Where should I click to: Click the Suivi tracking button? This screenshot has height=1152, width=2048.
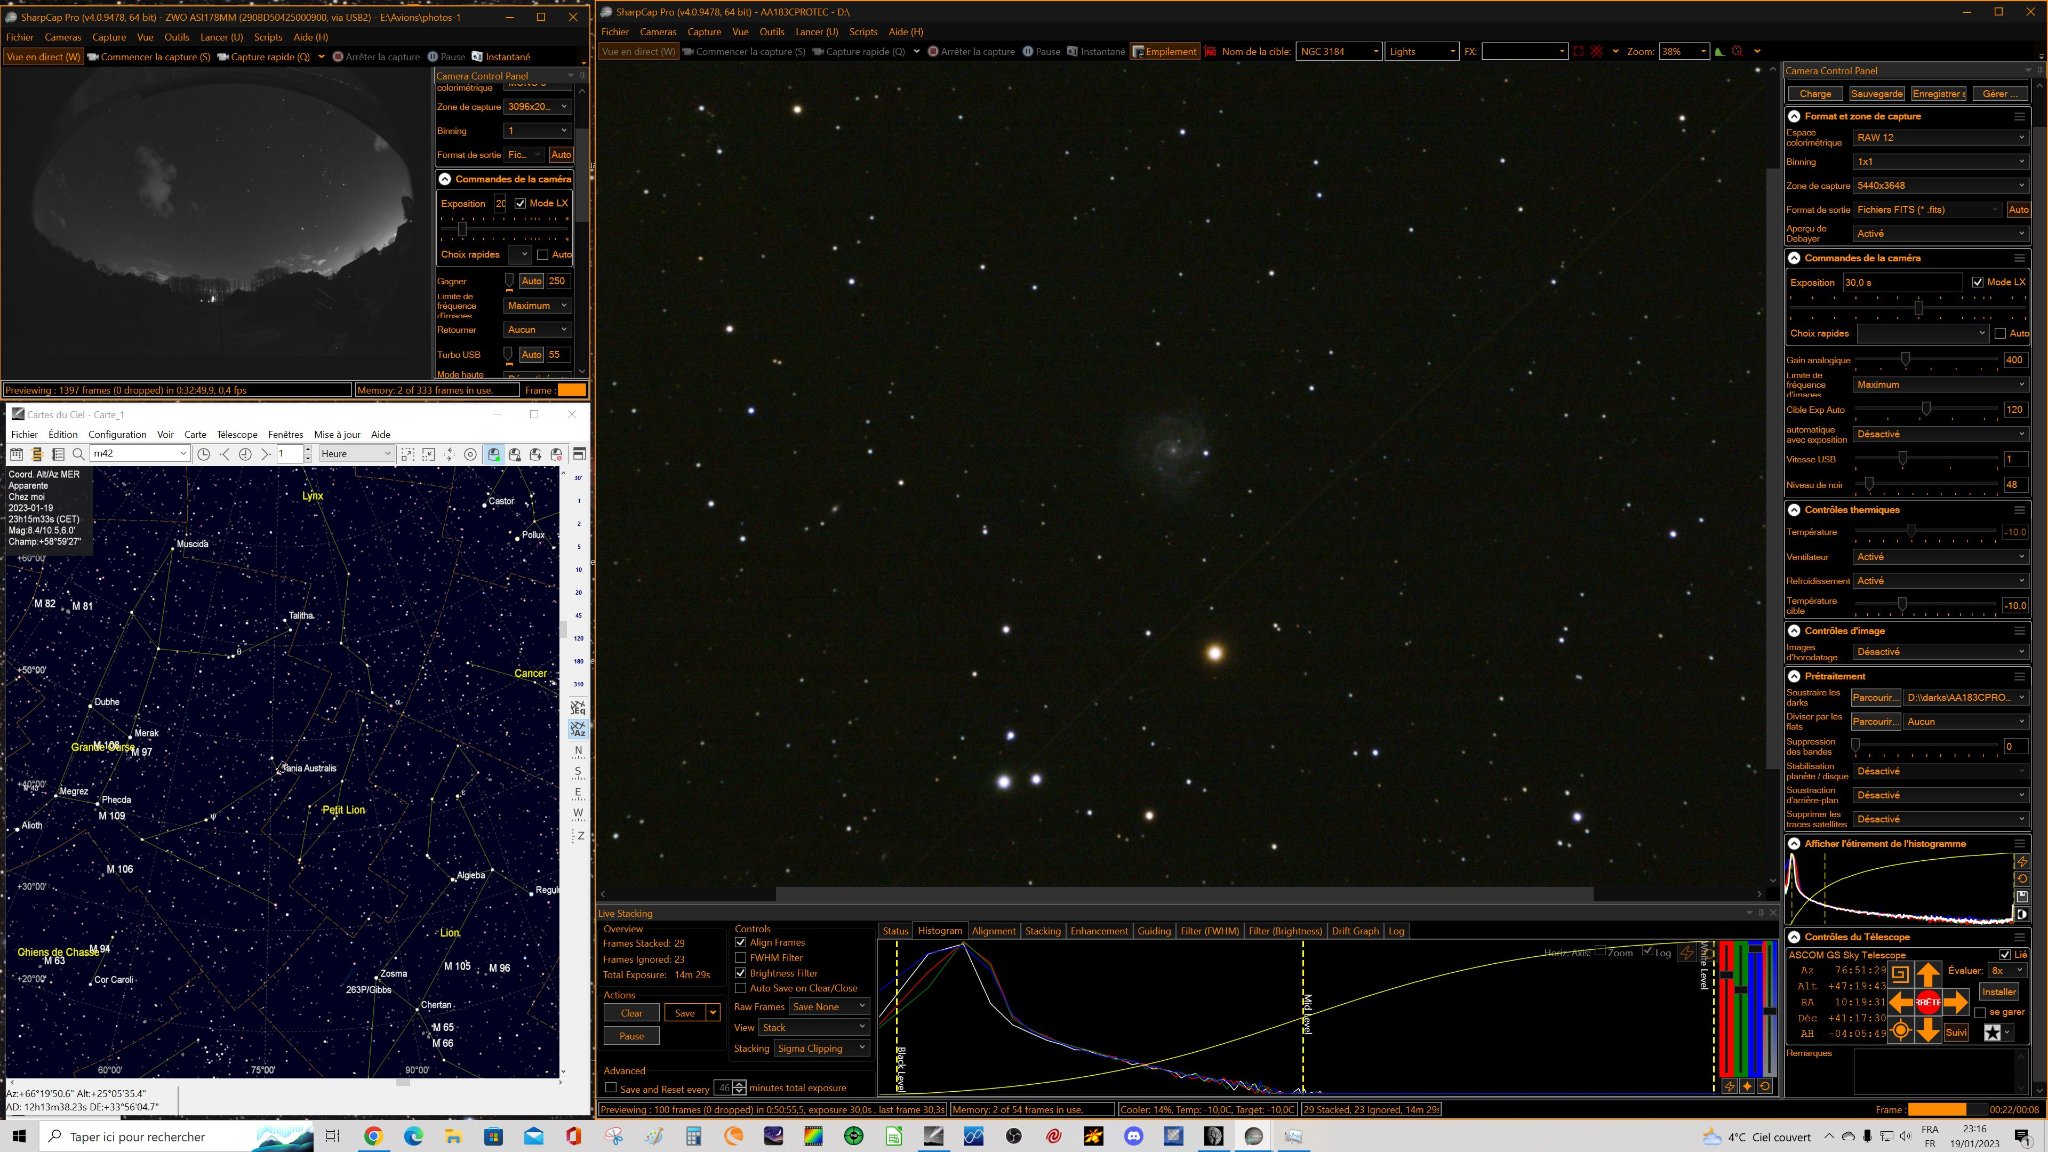click(1956, 1033)
